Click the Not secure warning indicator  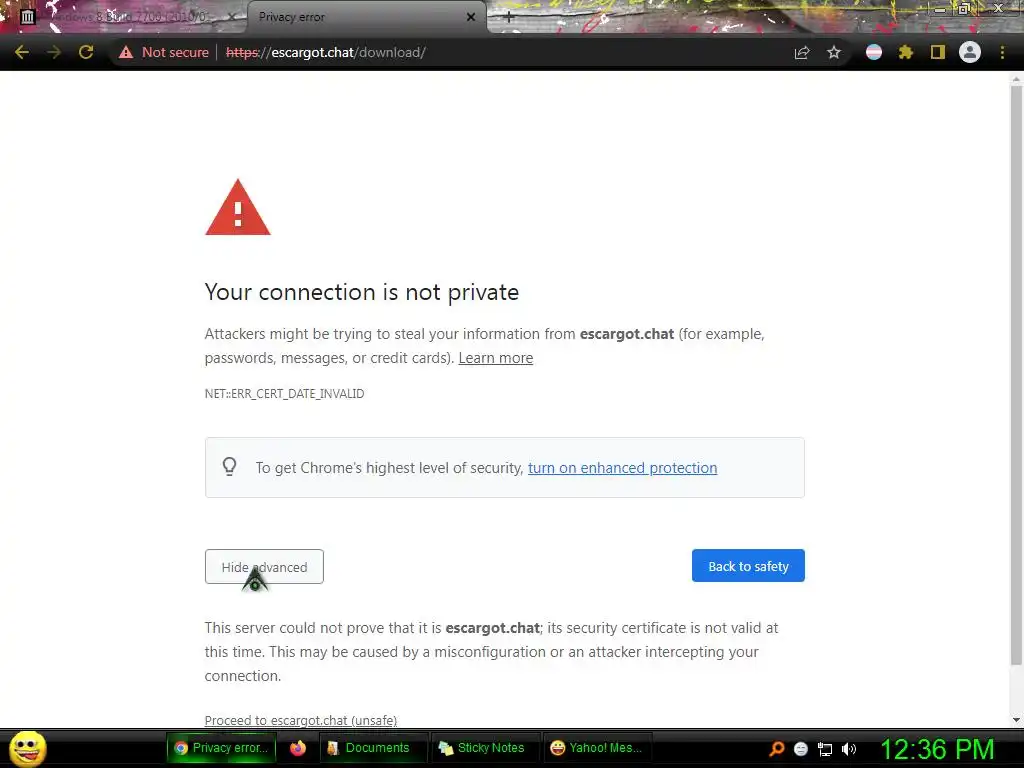[164, 52]
